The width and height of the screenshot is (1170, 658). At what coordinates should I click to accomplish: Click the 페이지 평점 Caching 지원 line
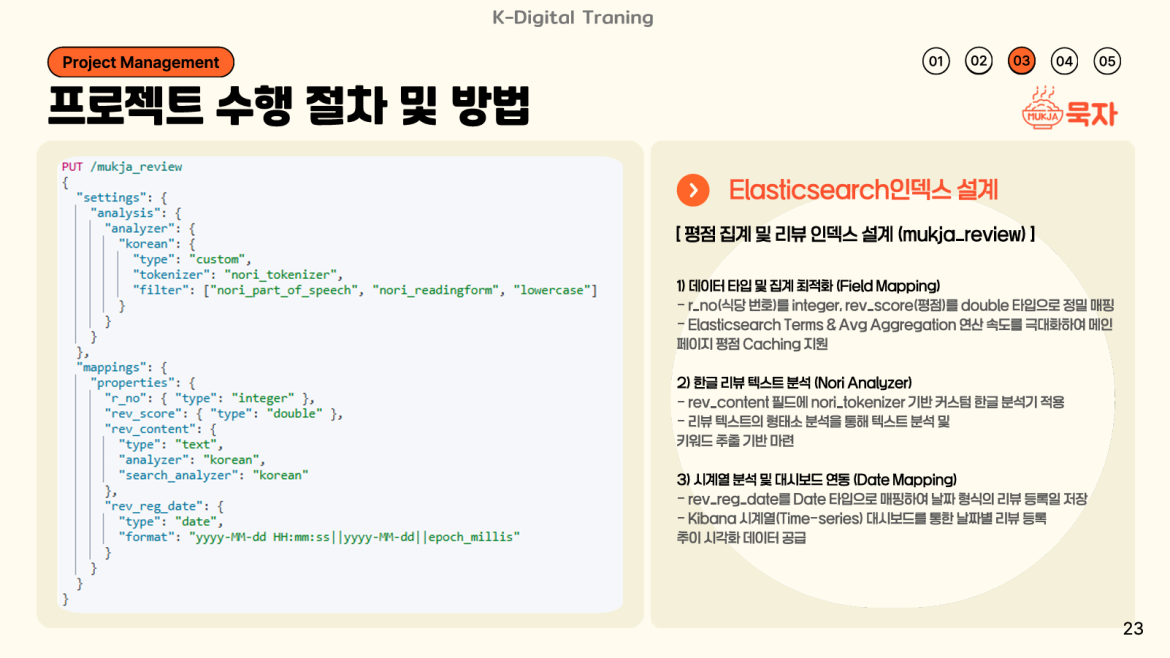tap(752, 344)
